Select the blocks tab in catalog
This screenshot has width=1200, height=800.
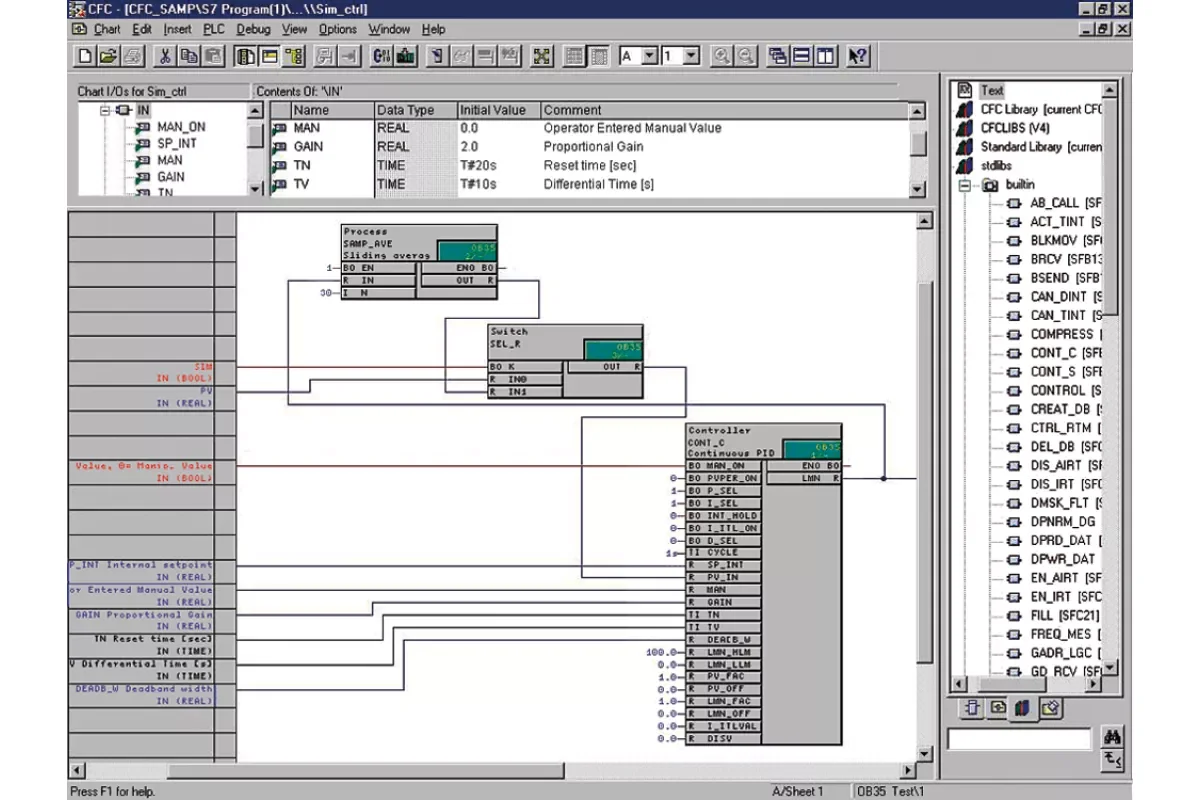pos(971,708)
